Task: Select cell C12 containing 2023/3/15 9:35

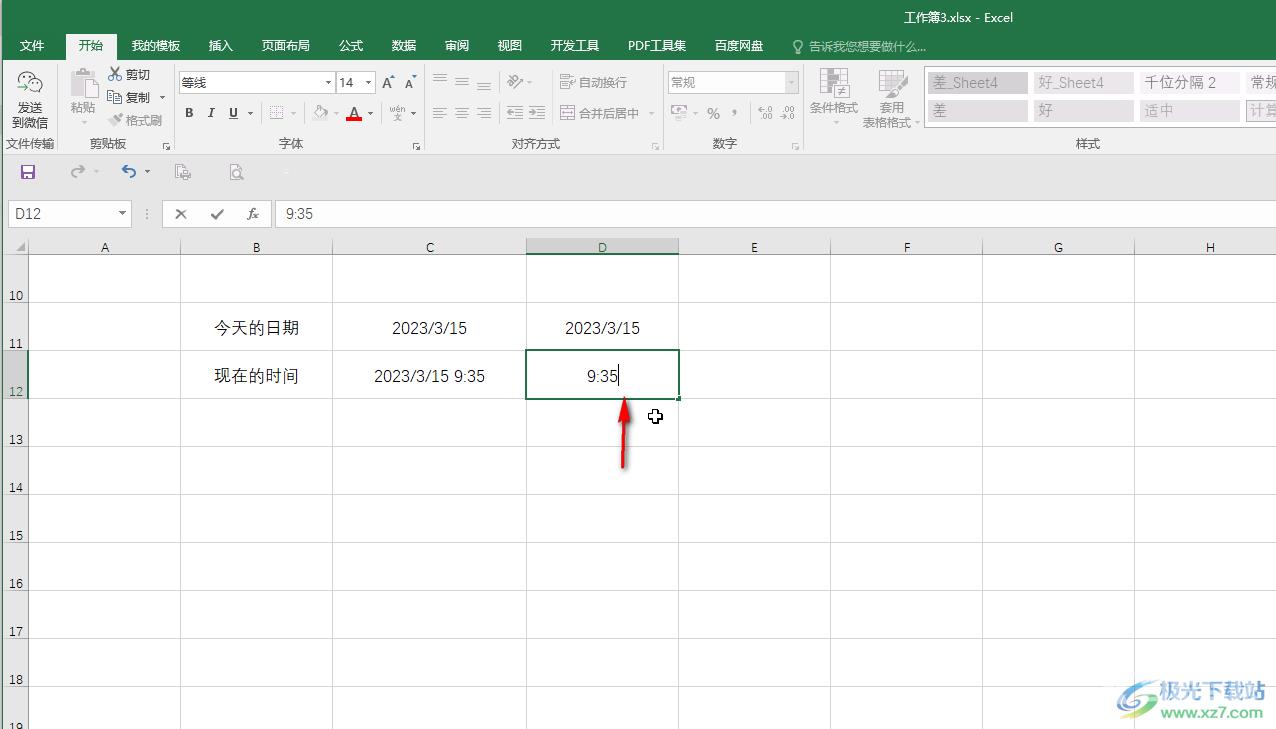Action: [429, 375]
